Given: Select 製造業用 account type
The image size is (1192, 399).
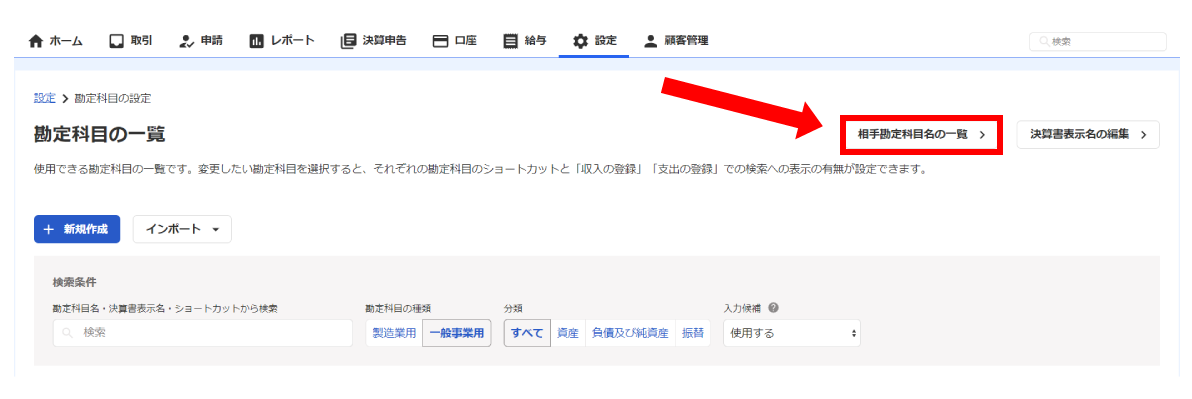Looking at the screenshot, I should pyautogui.click(x=394, y=333).
